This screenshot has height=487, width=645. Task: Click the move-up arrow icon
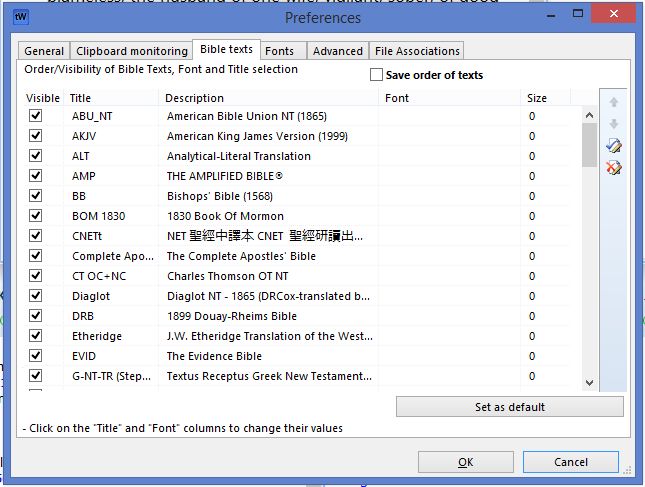pyautogui.click(x=613, y=102)
